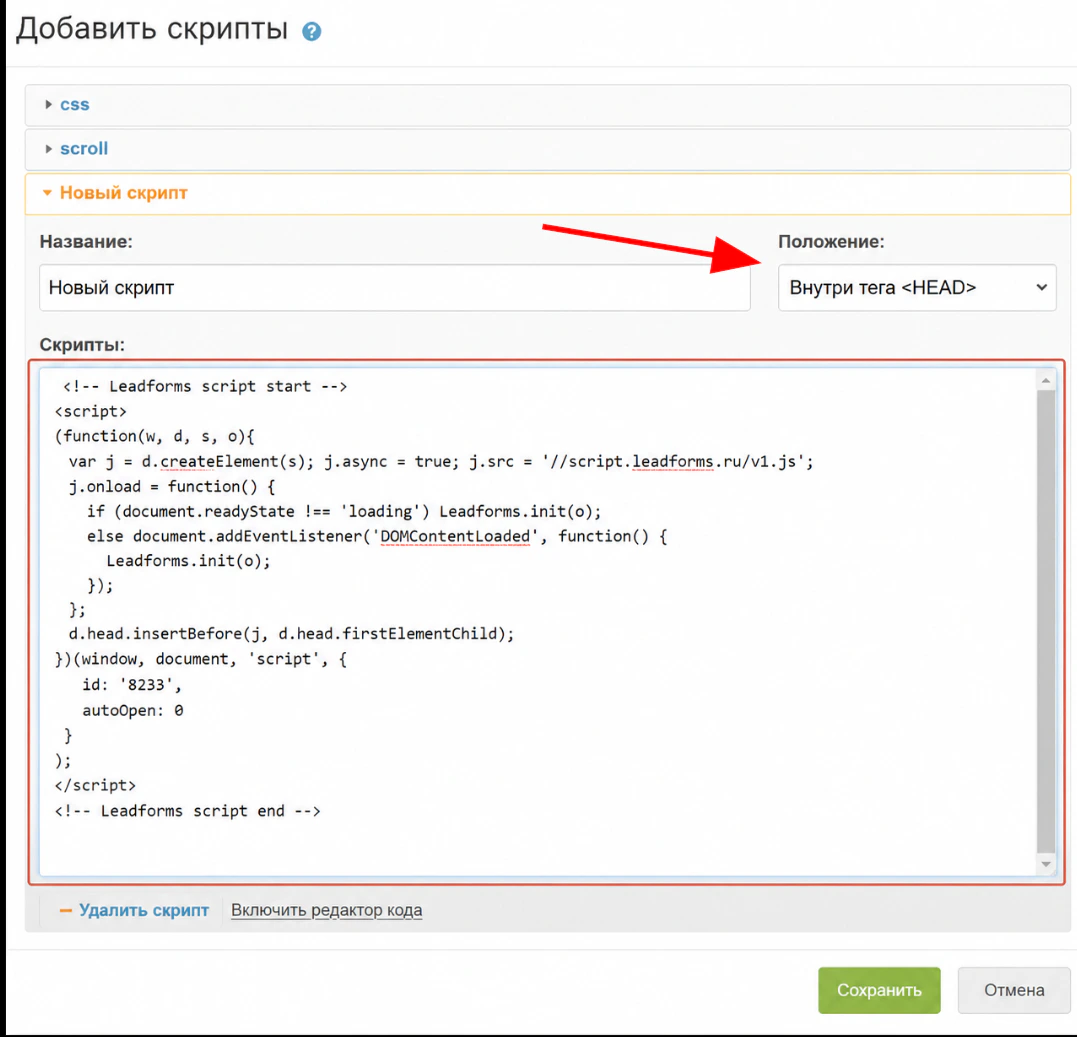Click the Скрипты label
Screen dimensions: 1077x1037
(x=82, y=345)
